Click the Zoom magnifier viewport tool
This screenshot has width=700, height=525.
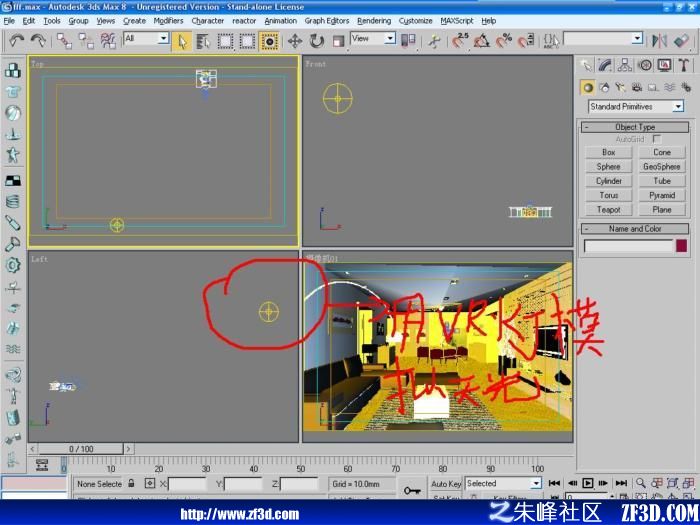(641, 483)
